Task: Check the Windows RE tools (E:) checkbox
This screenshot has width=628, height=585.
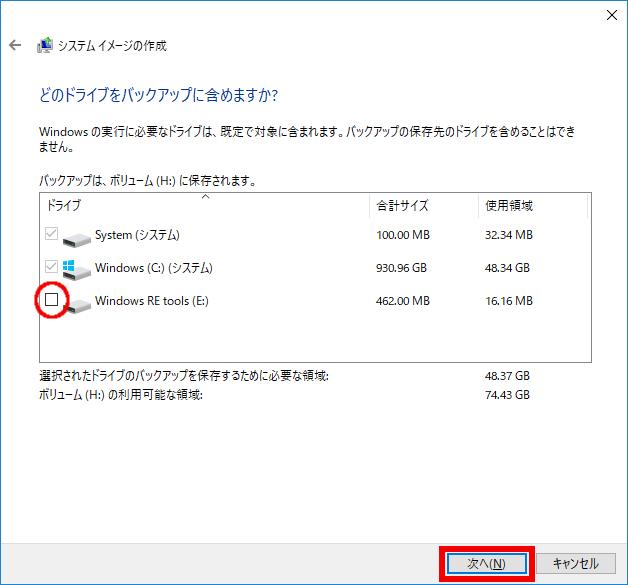Action: coord(52,300)
